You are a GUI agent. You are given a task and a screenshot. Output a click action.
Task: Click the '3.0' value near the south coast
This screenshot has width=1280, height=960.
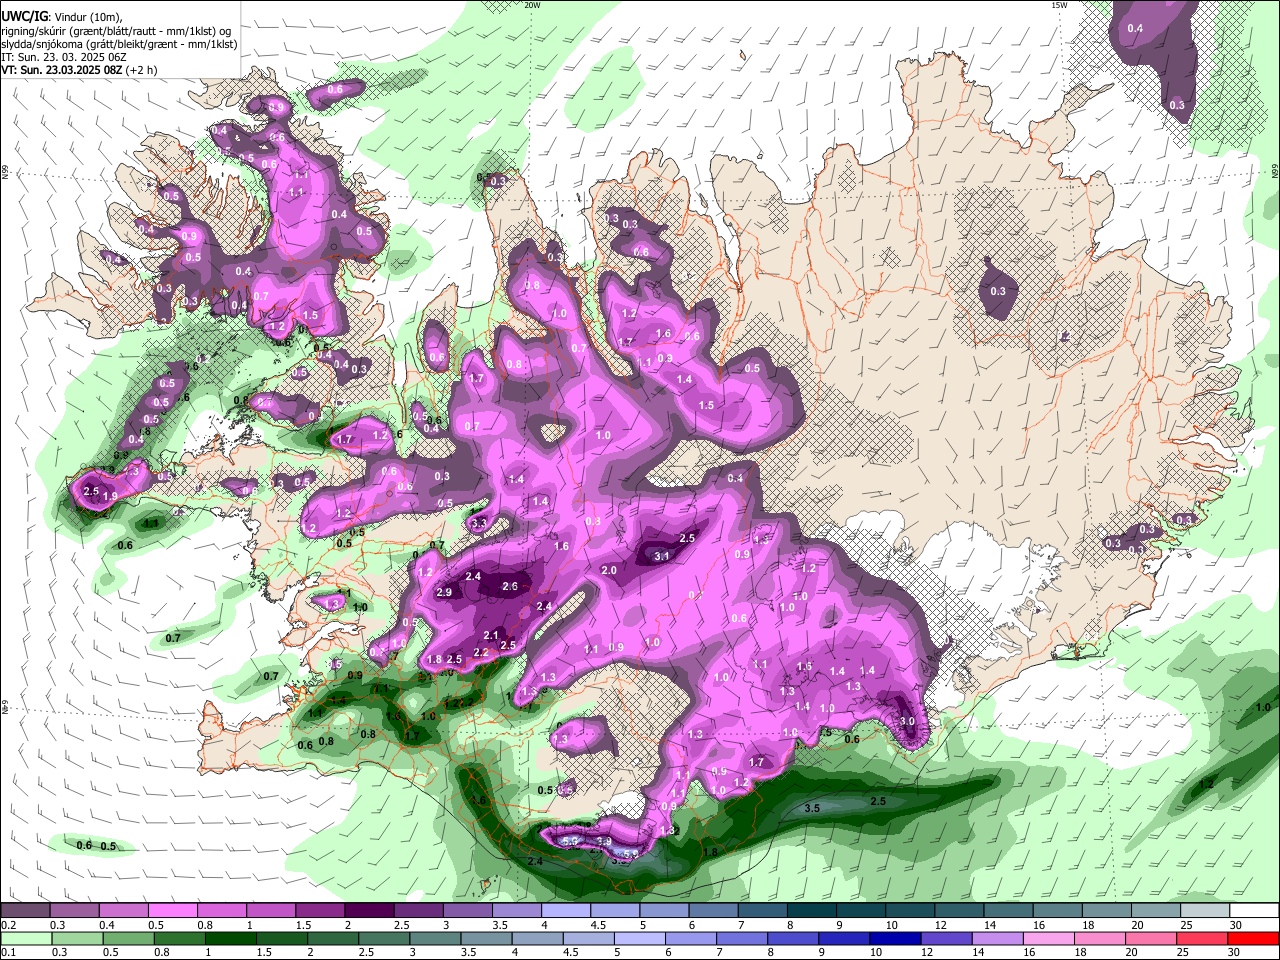[908, 721]
